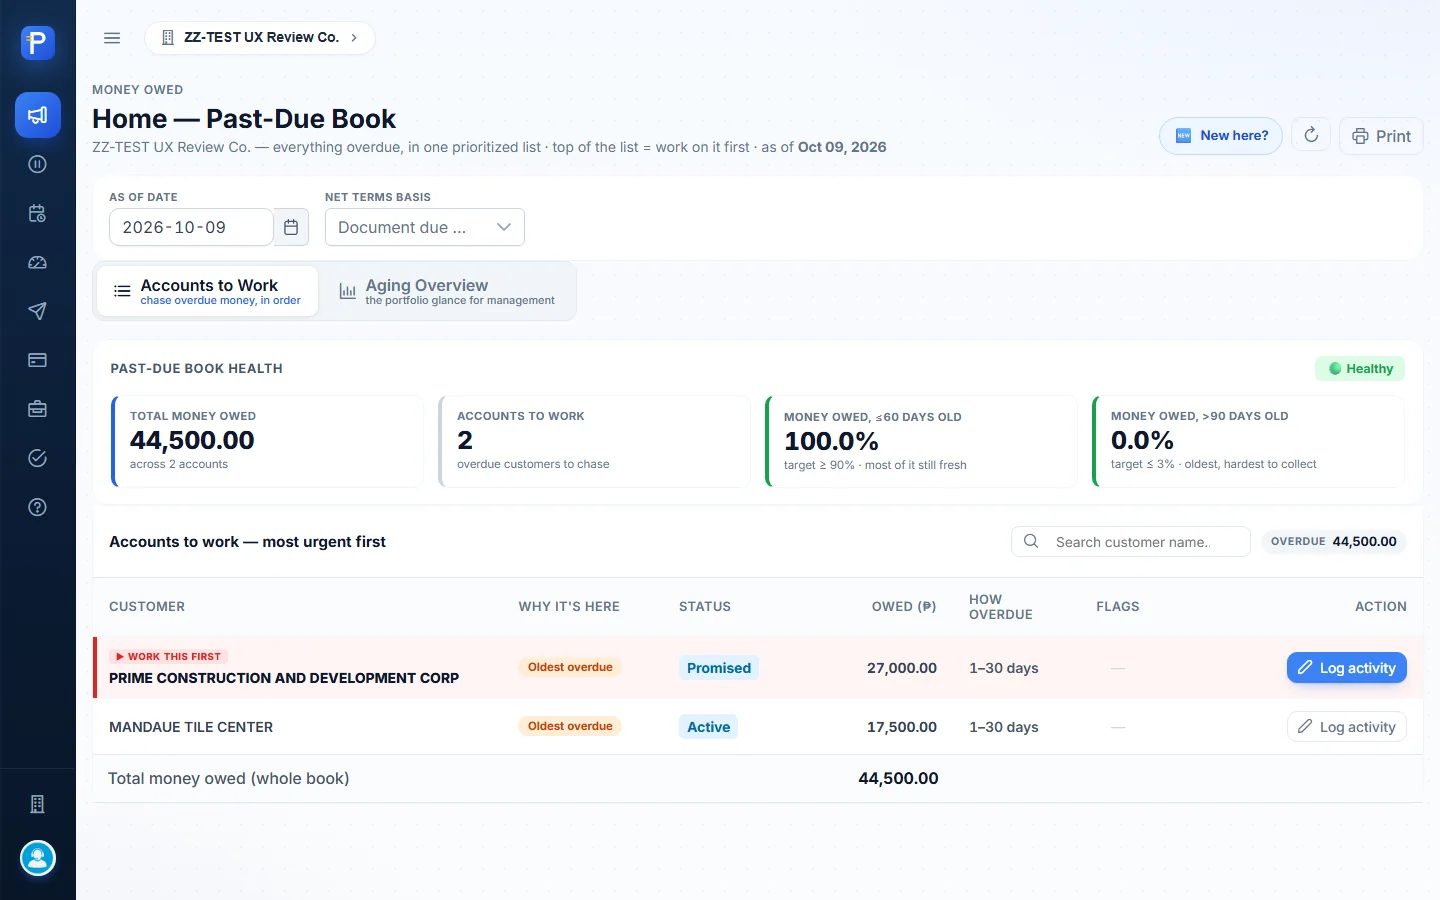
Task: Click the Money Owed >90 Days Old card
Action: 1249,441
